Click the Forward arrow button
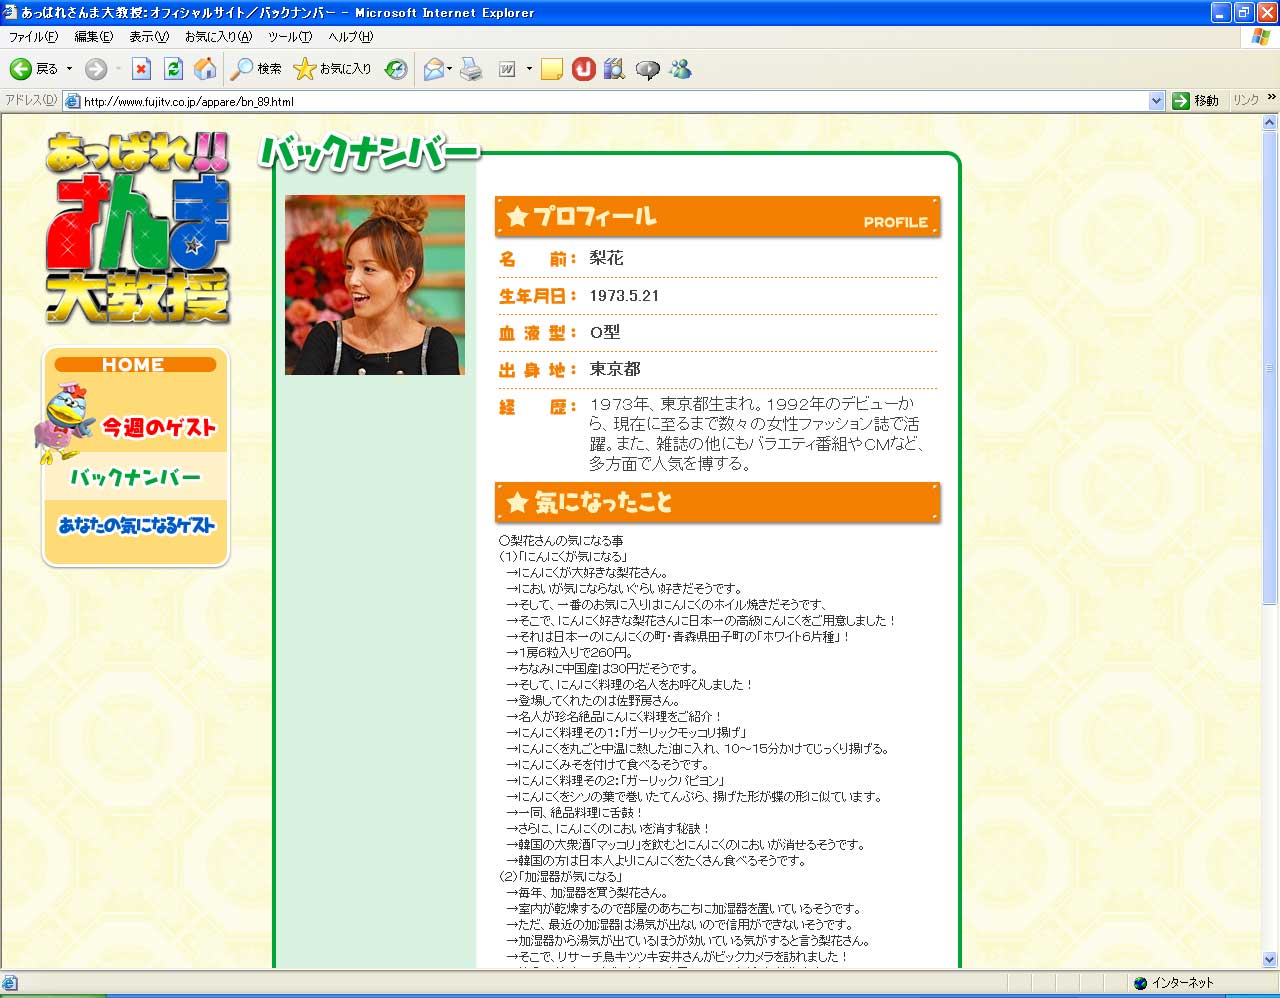Image resolution: width=1280 pixels, height=998 pixels. (96, 69)
